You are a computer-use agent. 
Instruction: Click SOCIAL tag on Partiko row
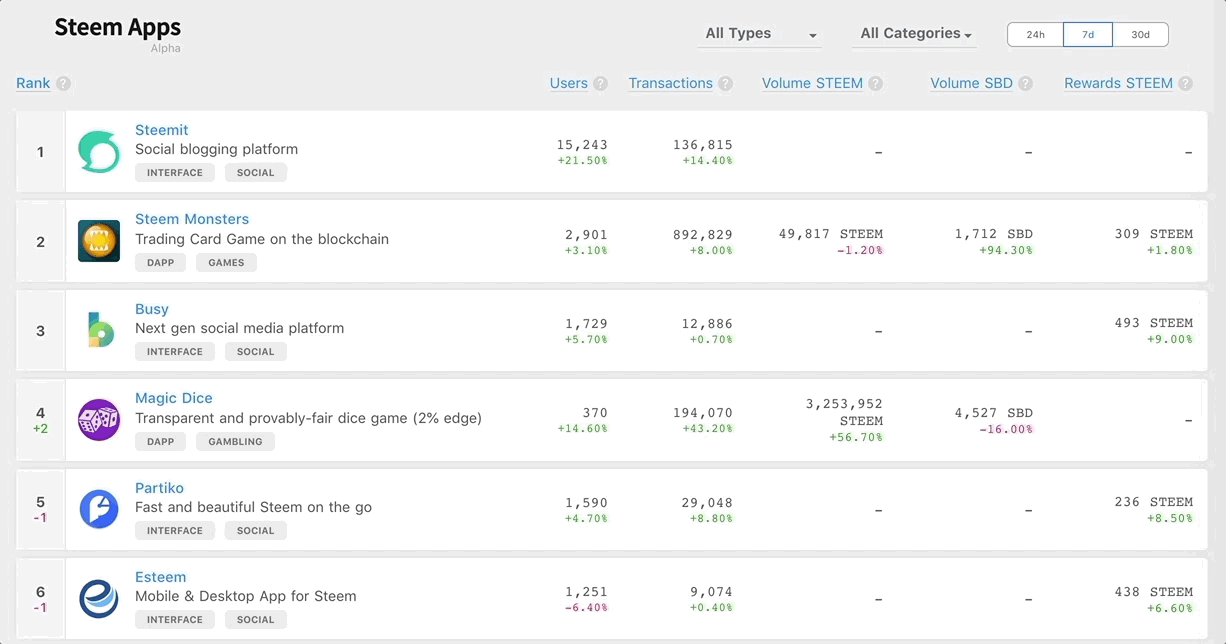[256, 531]
